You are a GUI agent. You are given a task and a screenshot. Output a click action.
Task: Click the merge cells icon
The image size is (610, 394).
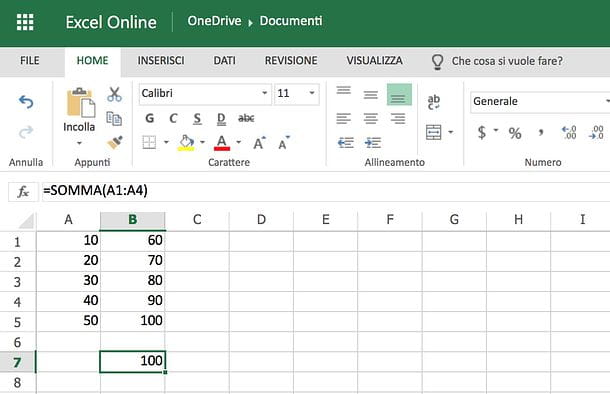tap(433, 132)
